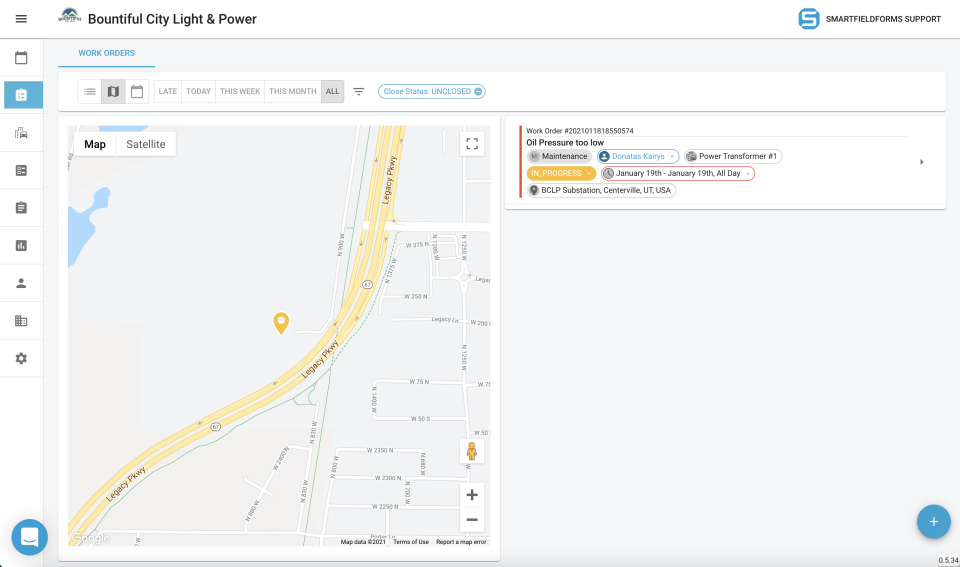Open the bar chart analytics sidebar icon
The height and width of the screenshot is (567, 960).
point(21,246)
